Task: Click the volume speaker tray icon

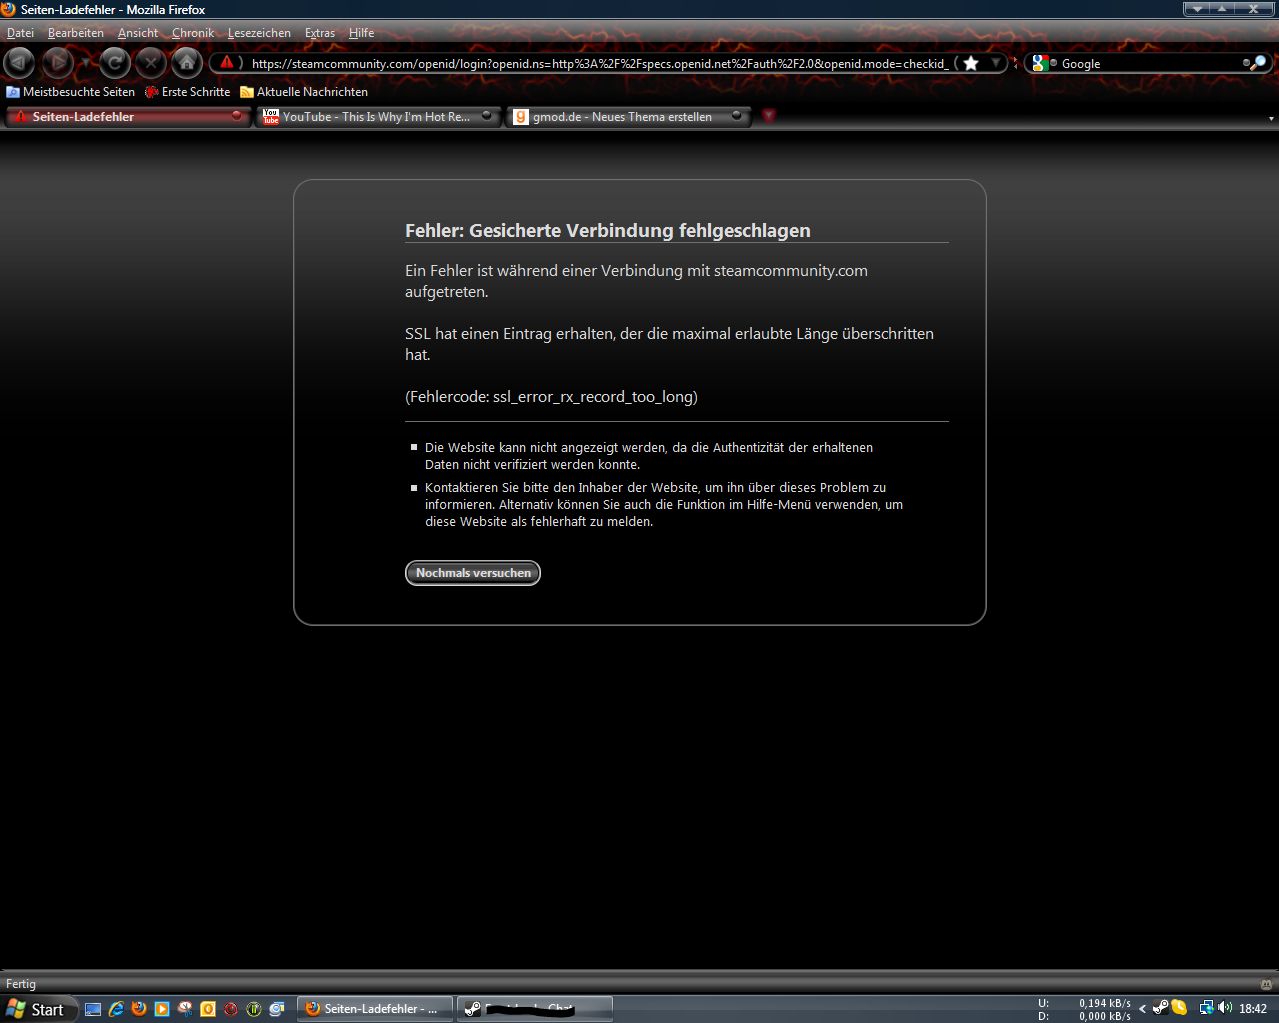Action: click(1225, 1008)
